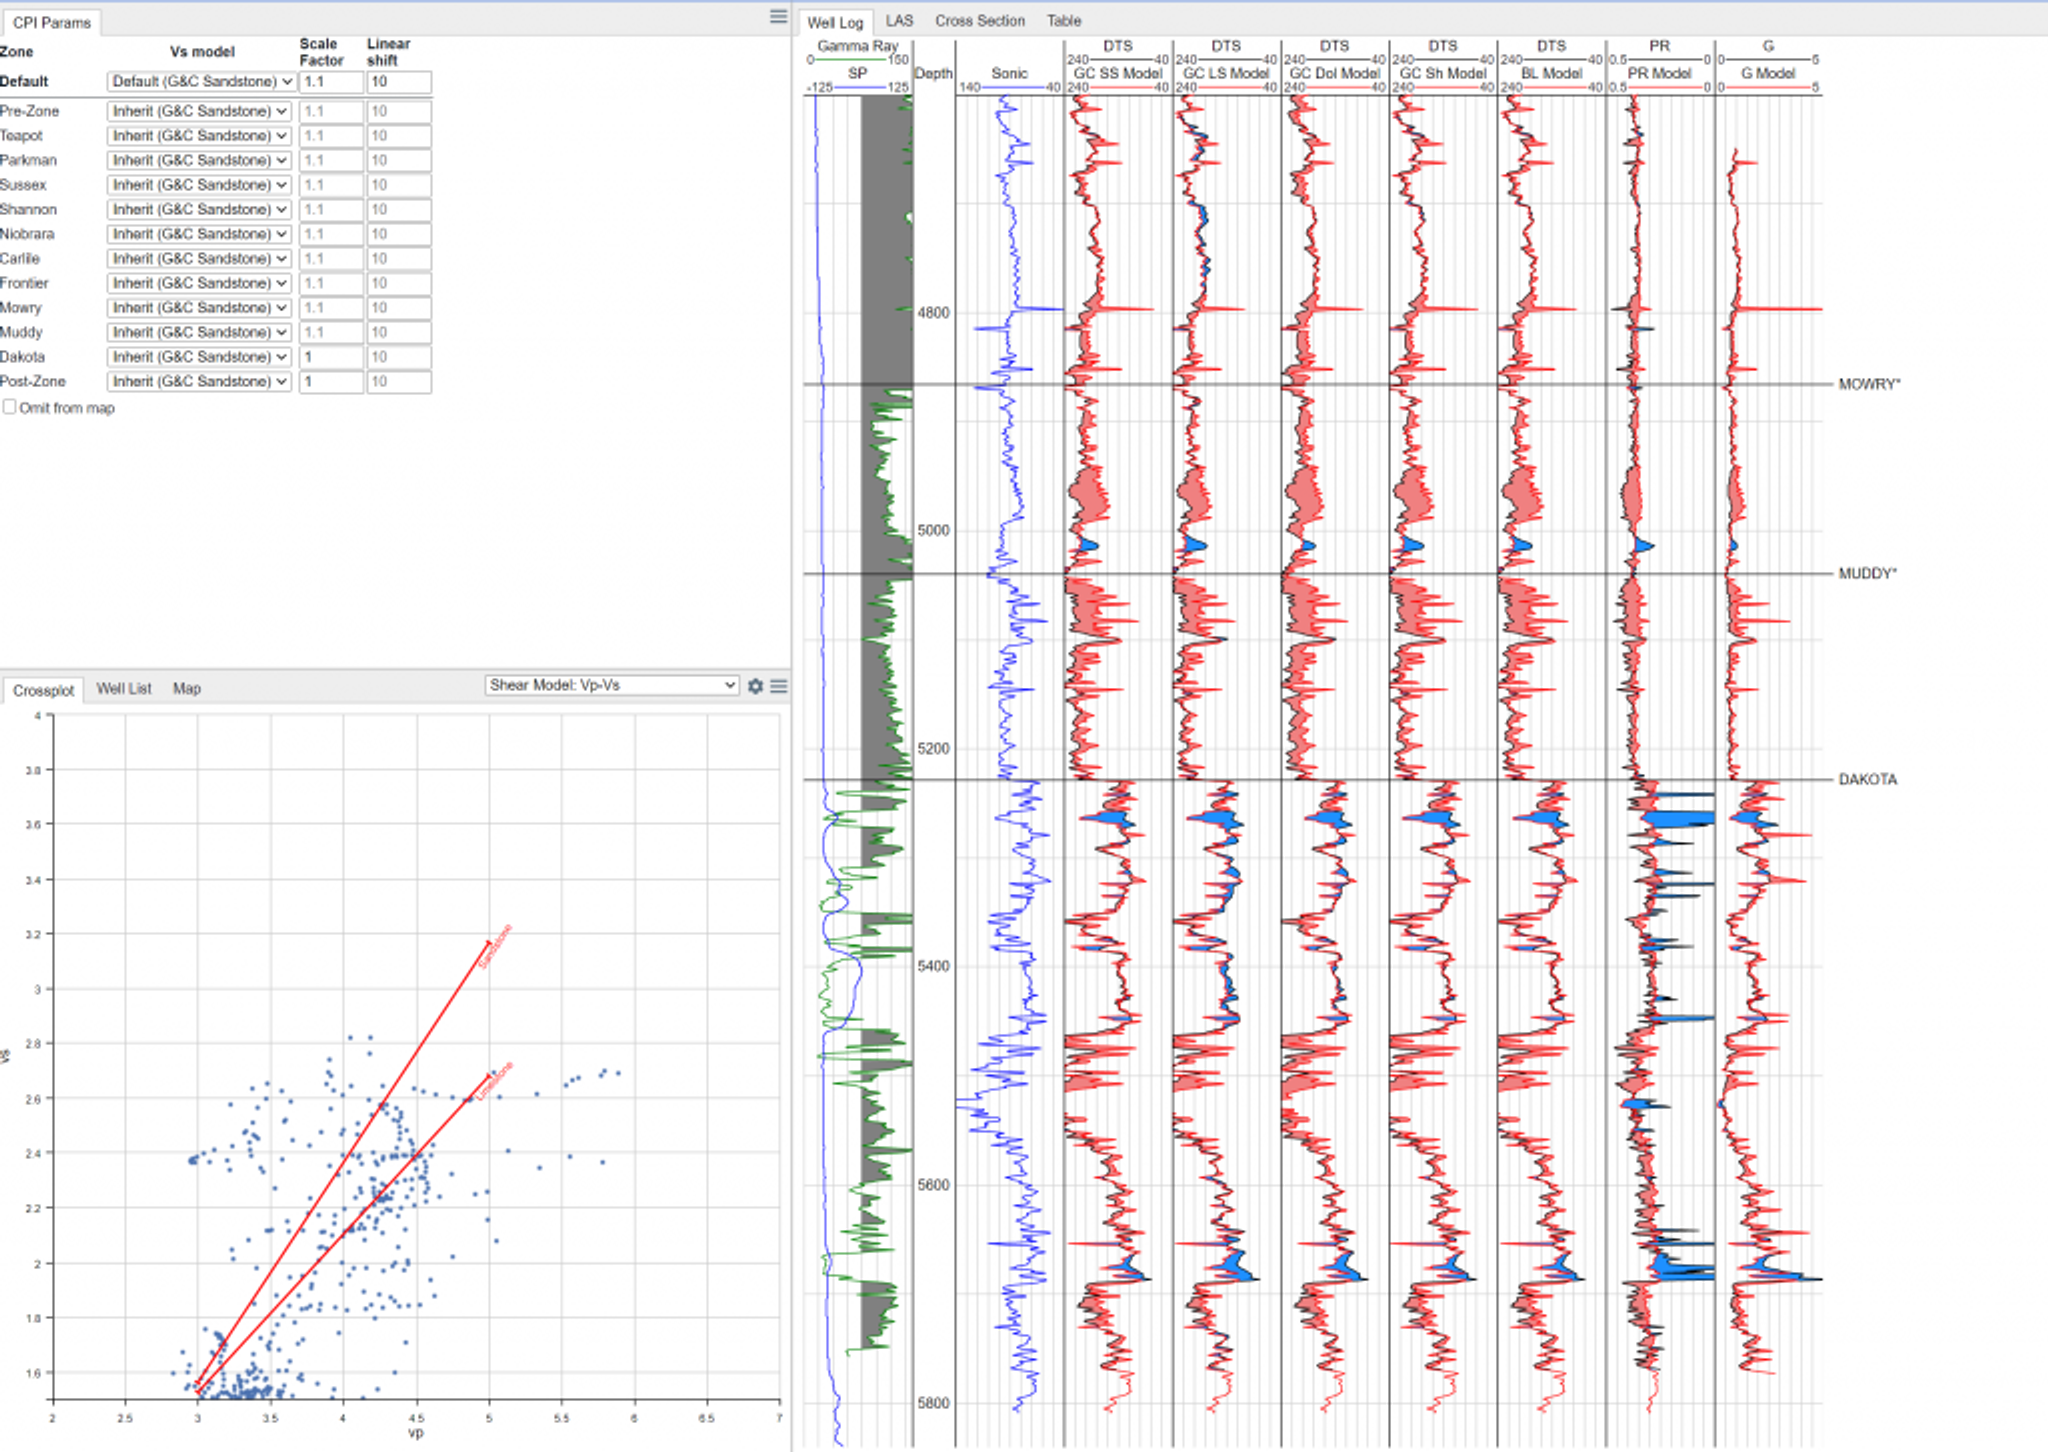Switch to the LAS tab
2048x1452 pixels.
tap(899, 21)
